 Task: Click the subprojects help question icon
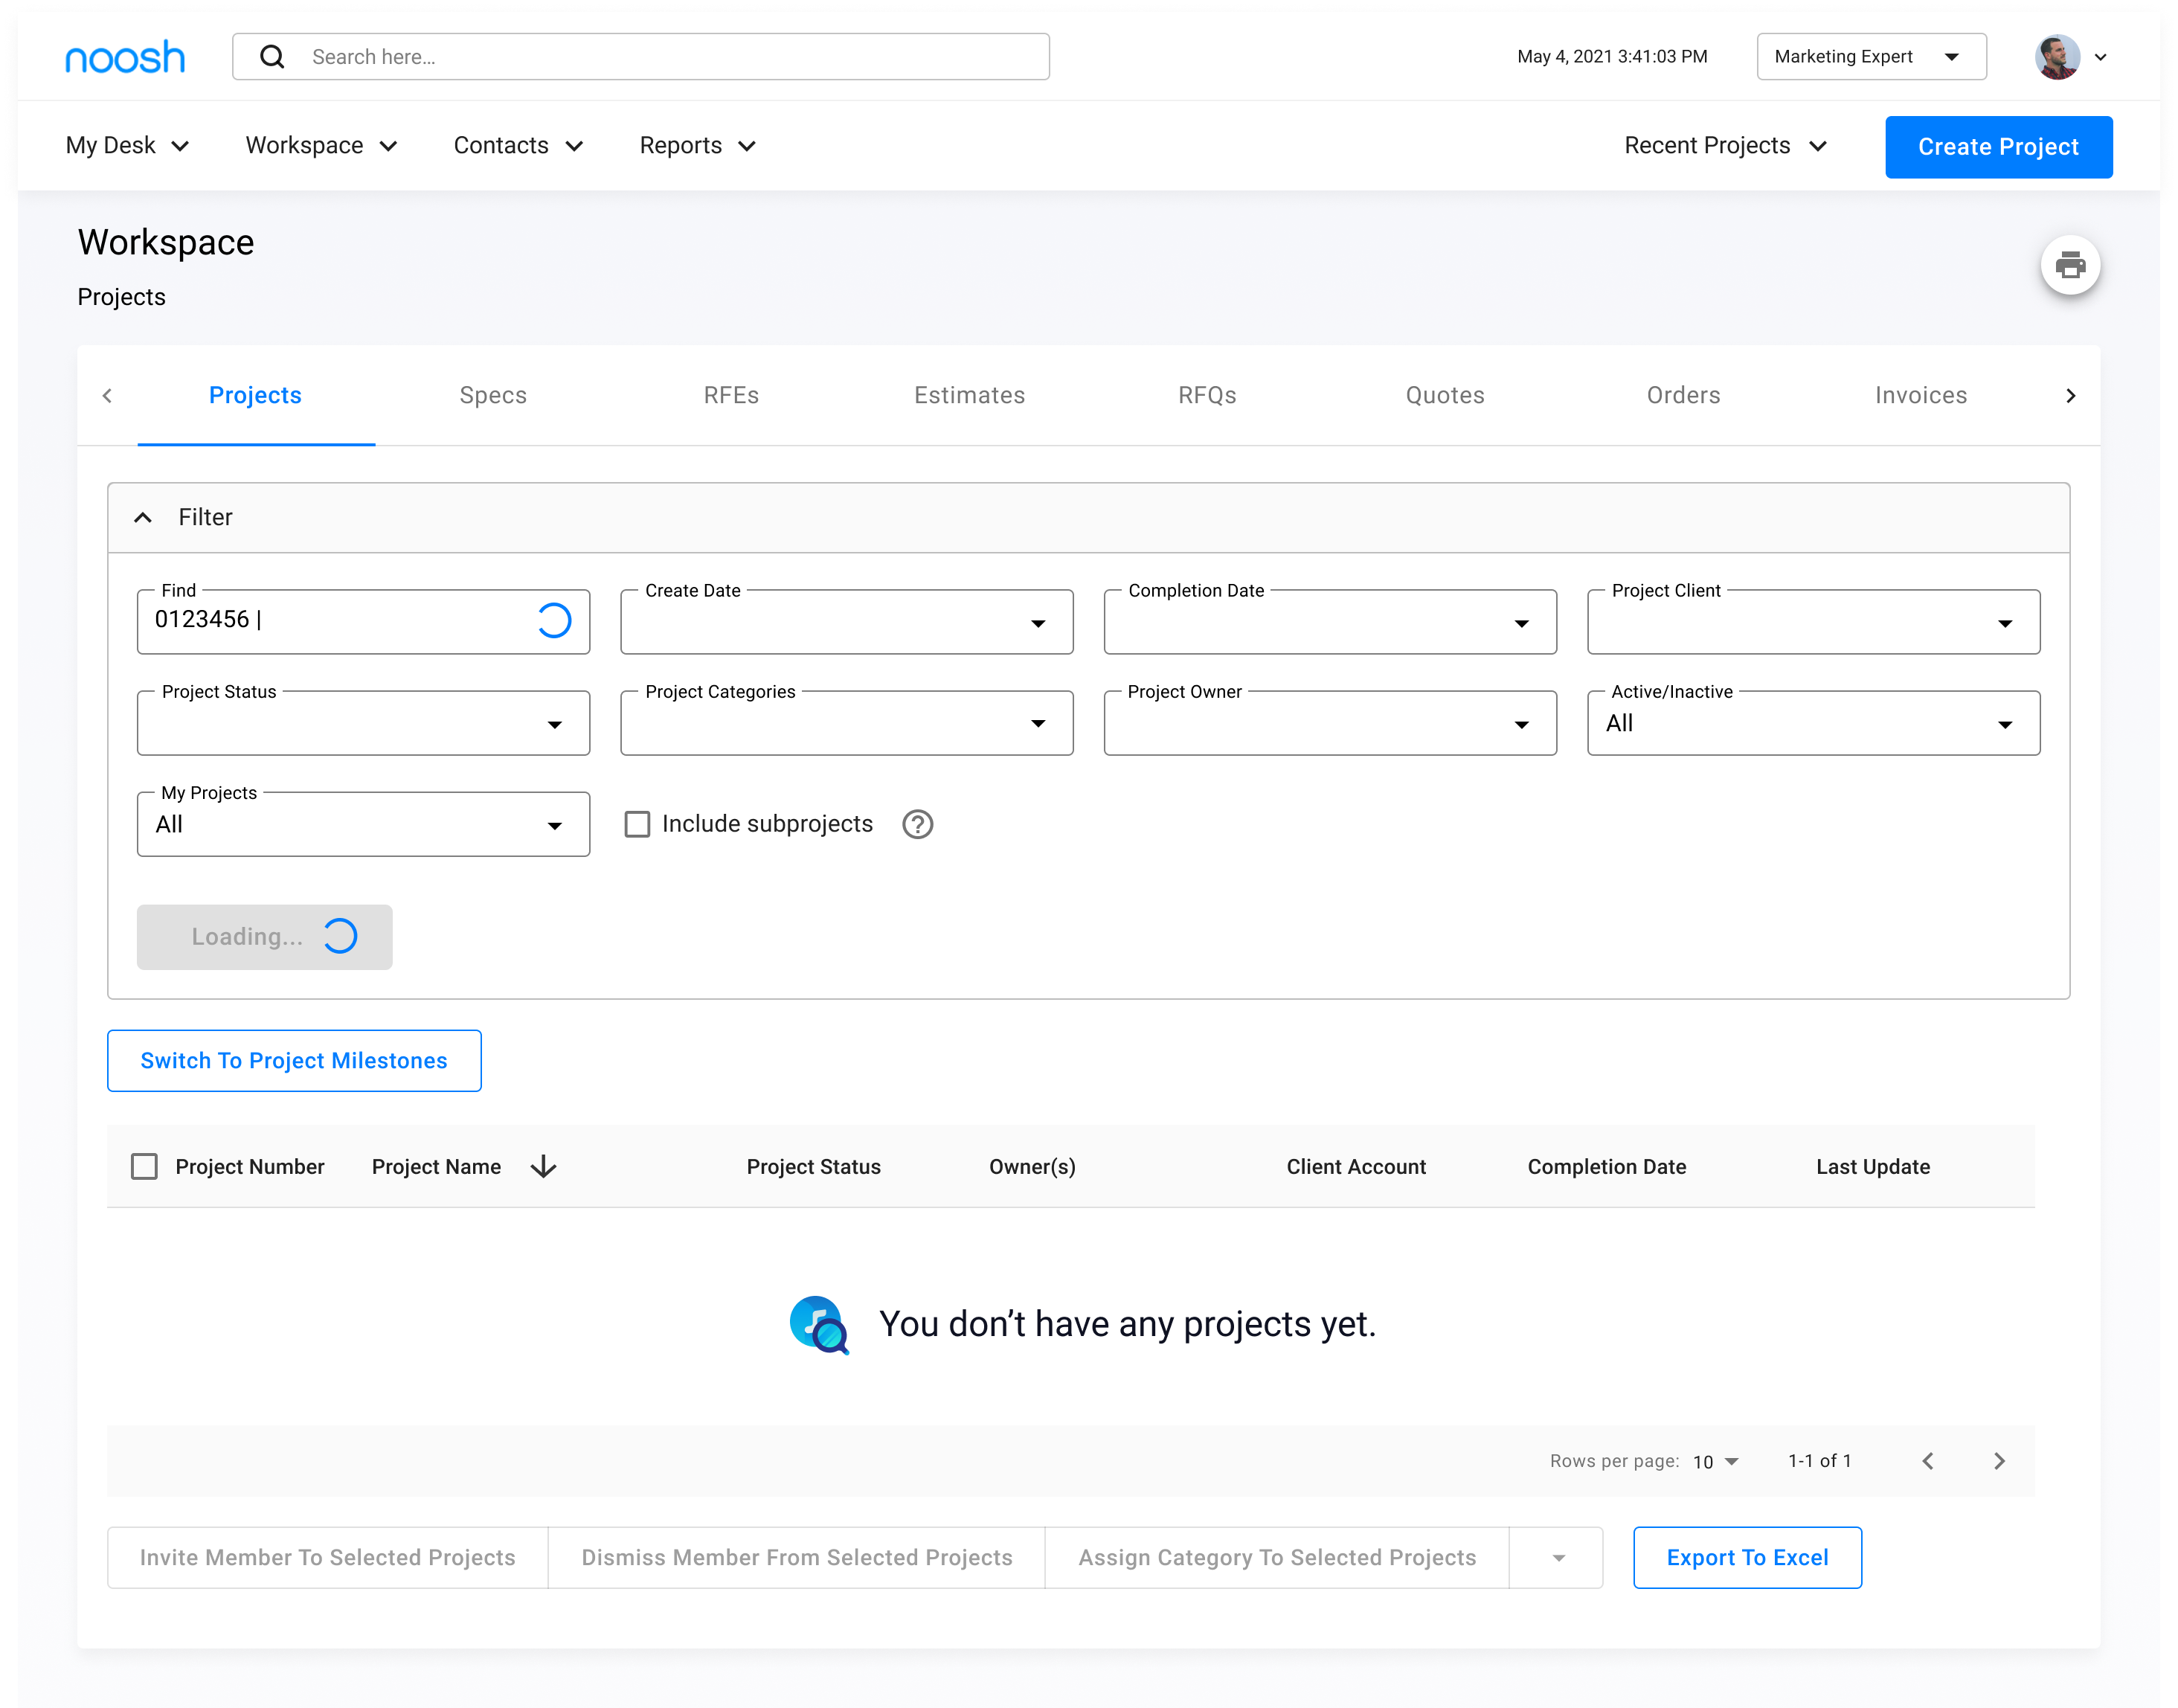917,824
